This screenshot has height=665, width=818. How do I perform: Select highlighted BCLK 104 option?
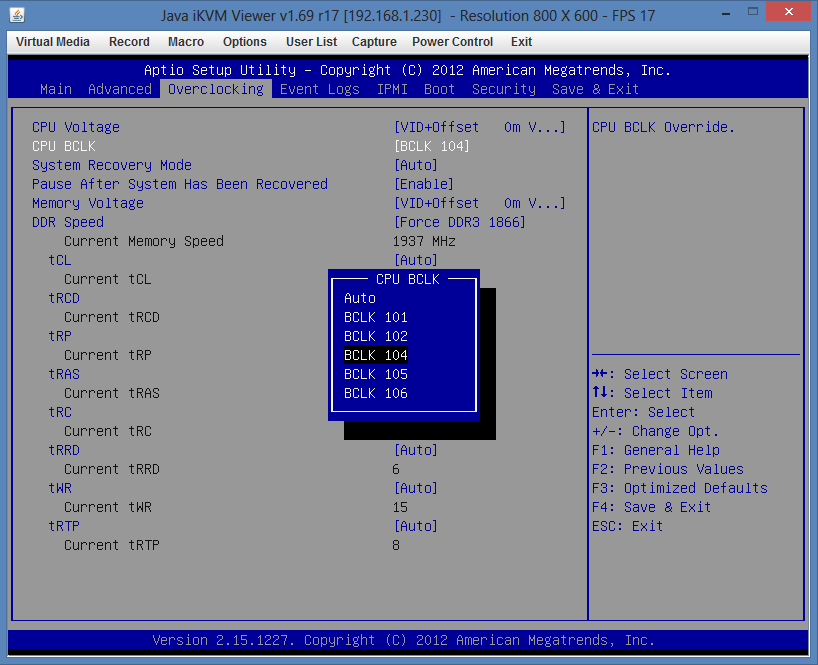(x=376, y=355)
